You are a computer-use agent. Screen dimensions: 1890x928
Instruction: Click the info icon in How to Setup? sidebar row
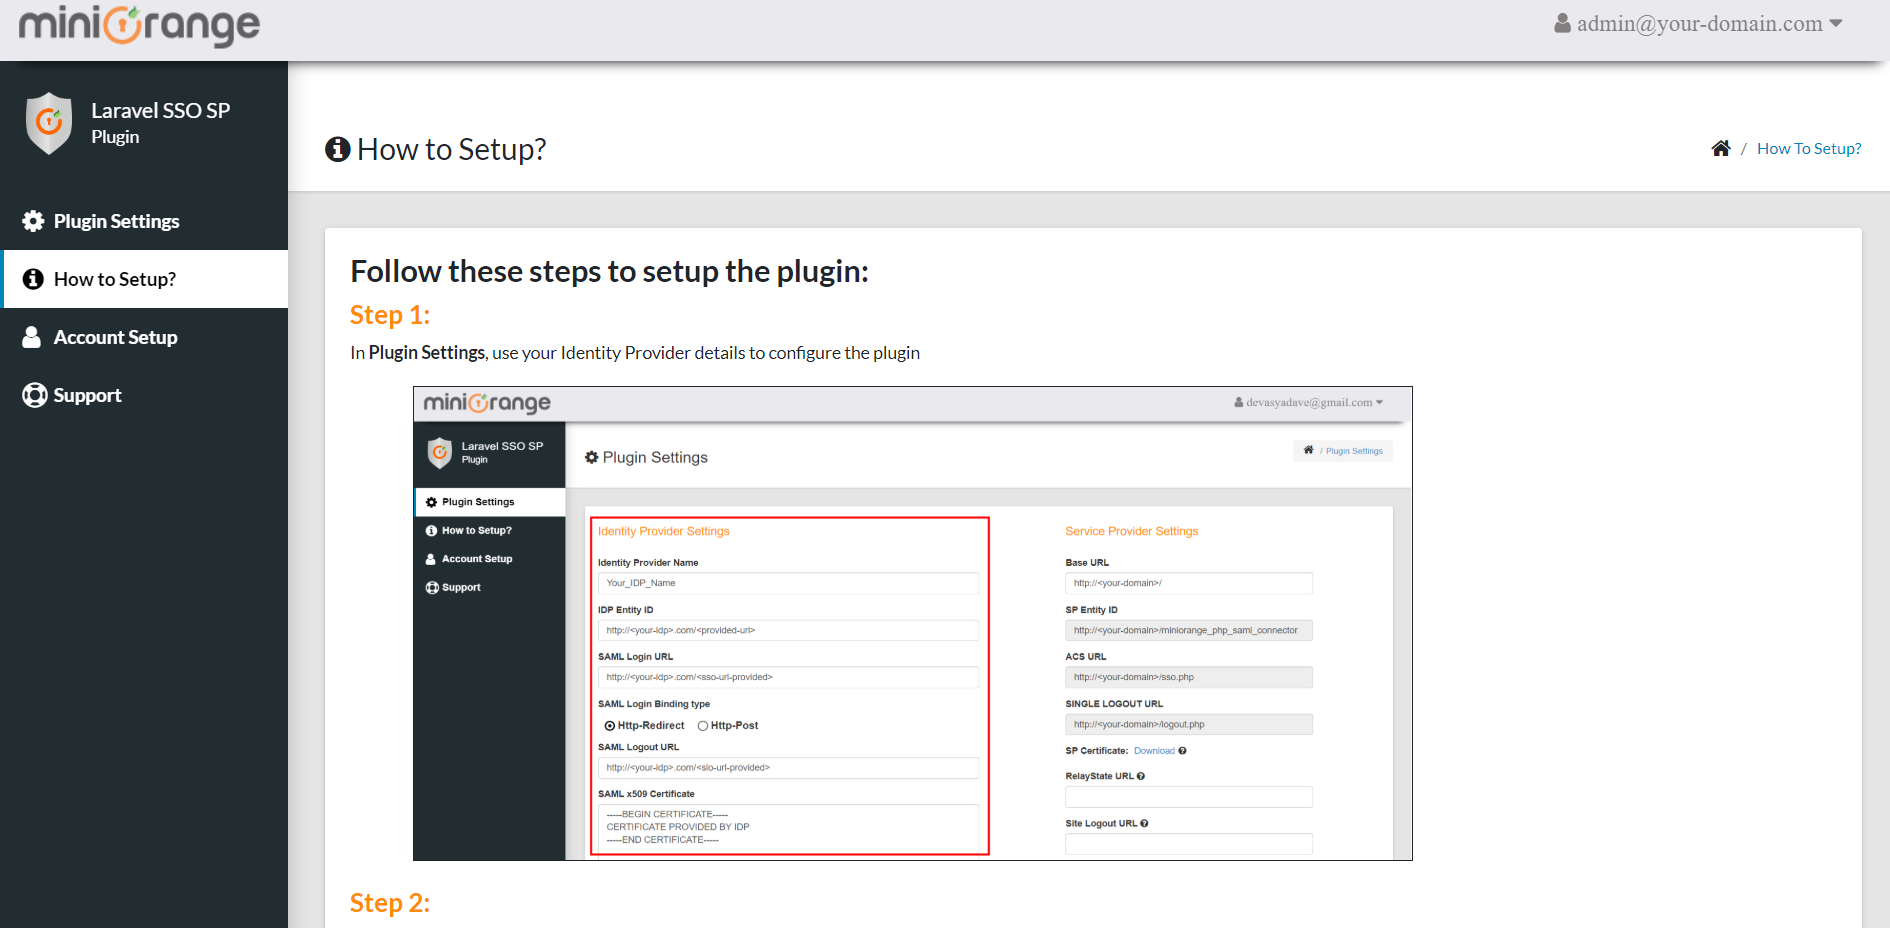coord(33,279)
